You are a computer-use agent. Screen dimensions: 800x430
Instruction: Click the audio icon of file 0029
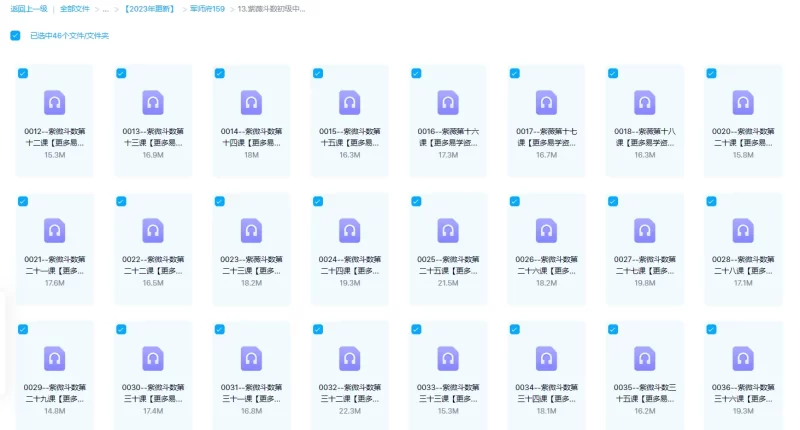[55, 358]
